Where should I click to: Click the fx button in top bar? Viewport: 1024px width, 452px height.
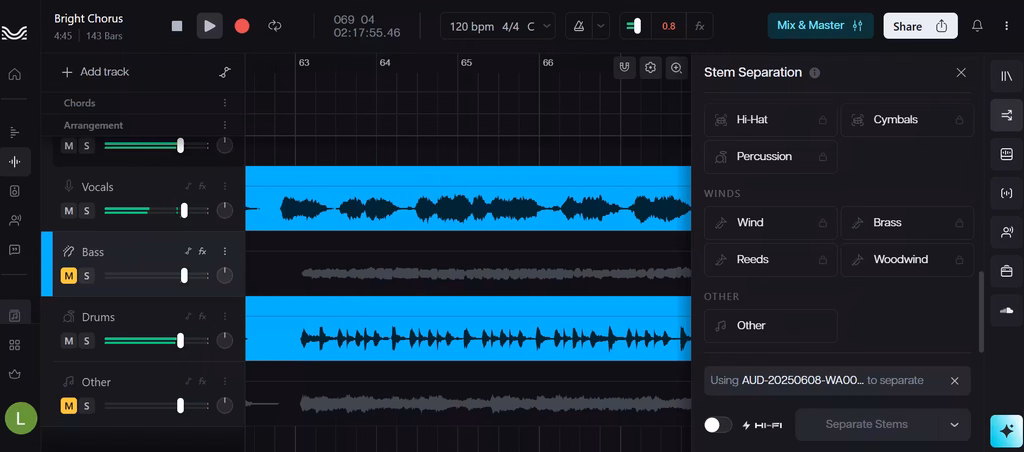(x=699, y=26)
